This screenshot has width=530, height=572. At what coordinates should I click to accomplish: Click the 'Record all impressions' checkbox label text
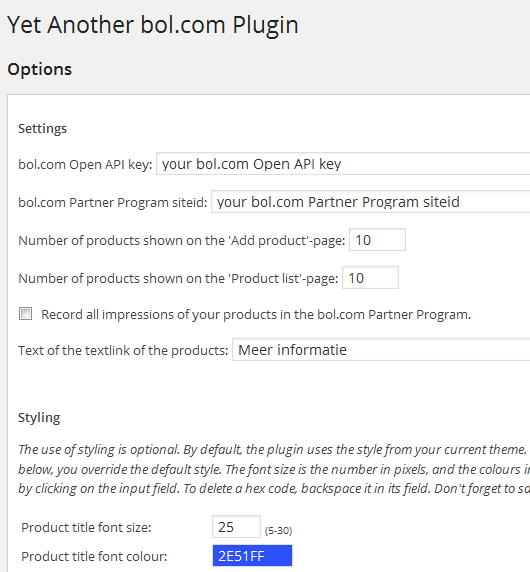click(256, 314)
